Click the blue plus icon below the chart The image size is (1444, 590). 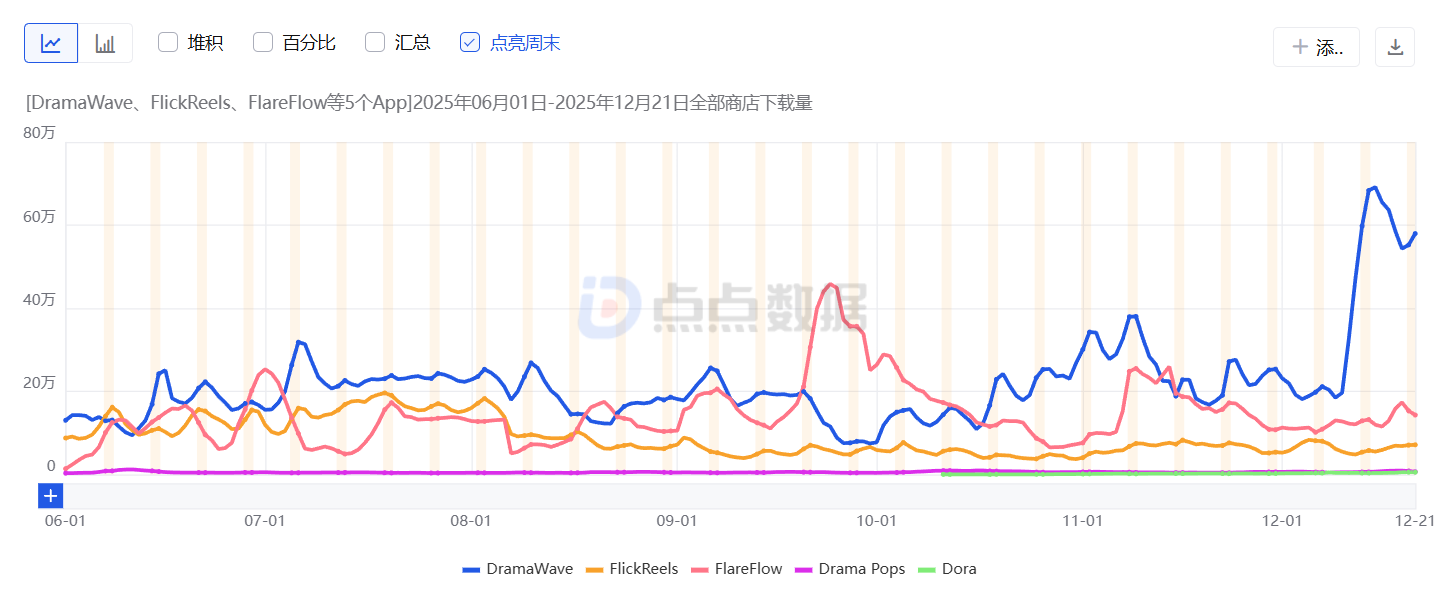click(x=50, y=495)
